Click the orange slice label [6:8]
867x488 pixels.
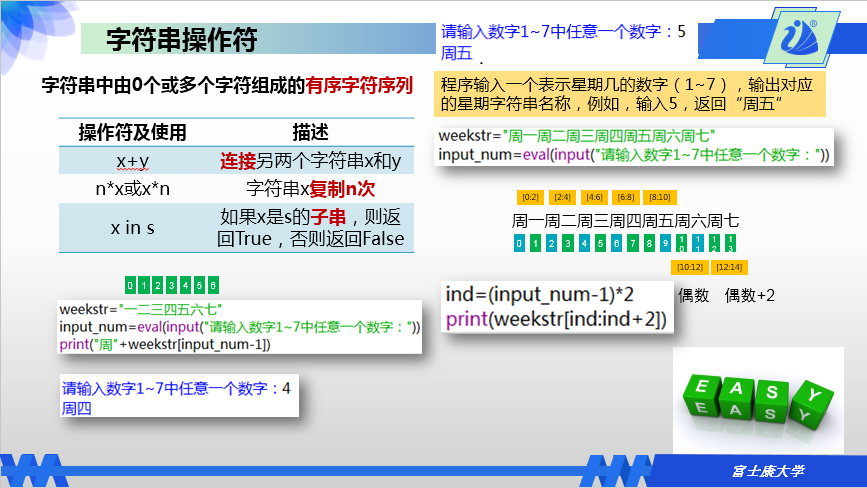[x=626, y=197]
